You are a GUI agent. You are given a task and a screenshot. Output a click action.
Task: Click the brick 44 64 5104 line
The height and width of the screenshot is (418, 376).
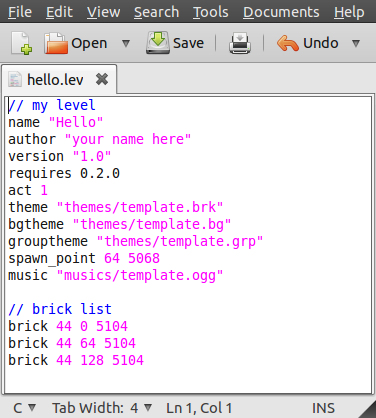72,343
